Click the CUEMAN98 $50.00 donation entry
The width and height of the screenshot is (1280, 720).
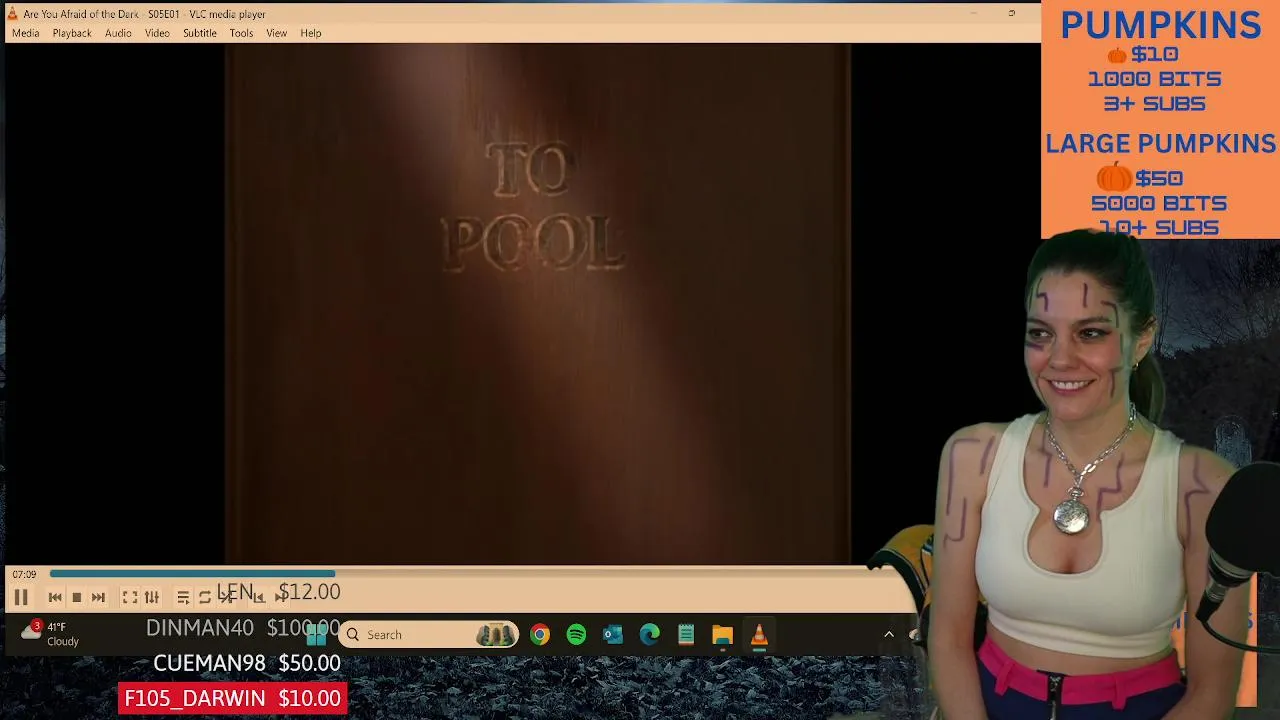[x=247, y=663]
